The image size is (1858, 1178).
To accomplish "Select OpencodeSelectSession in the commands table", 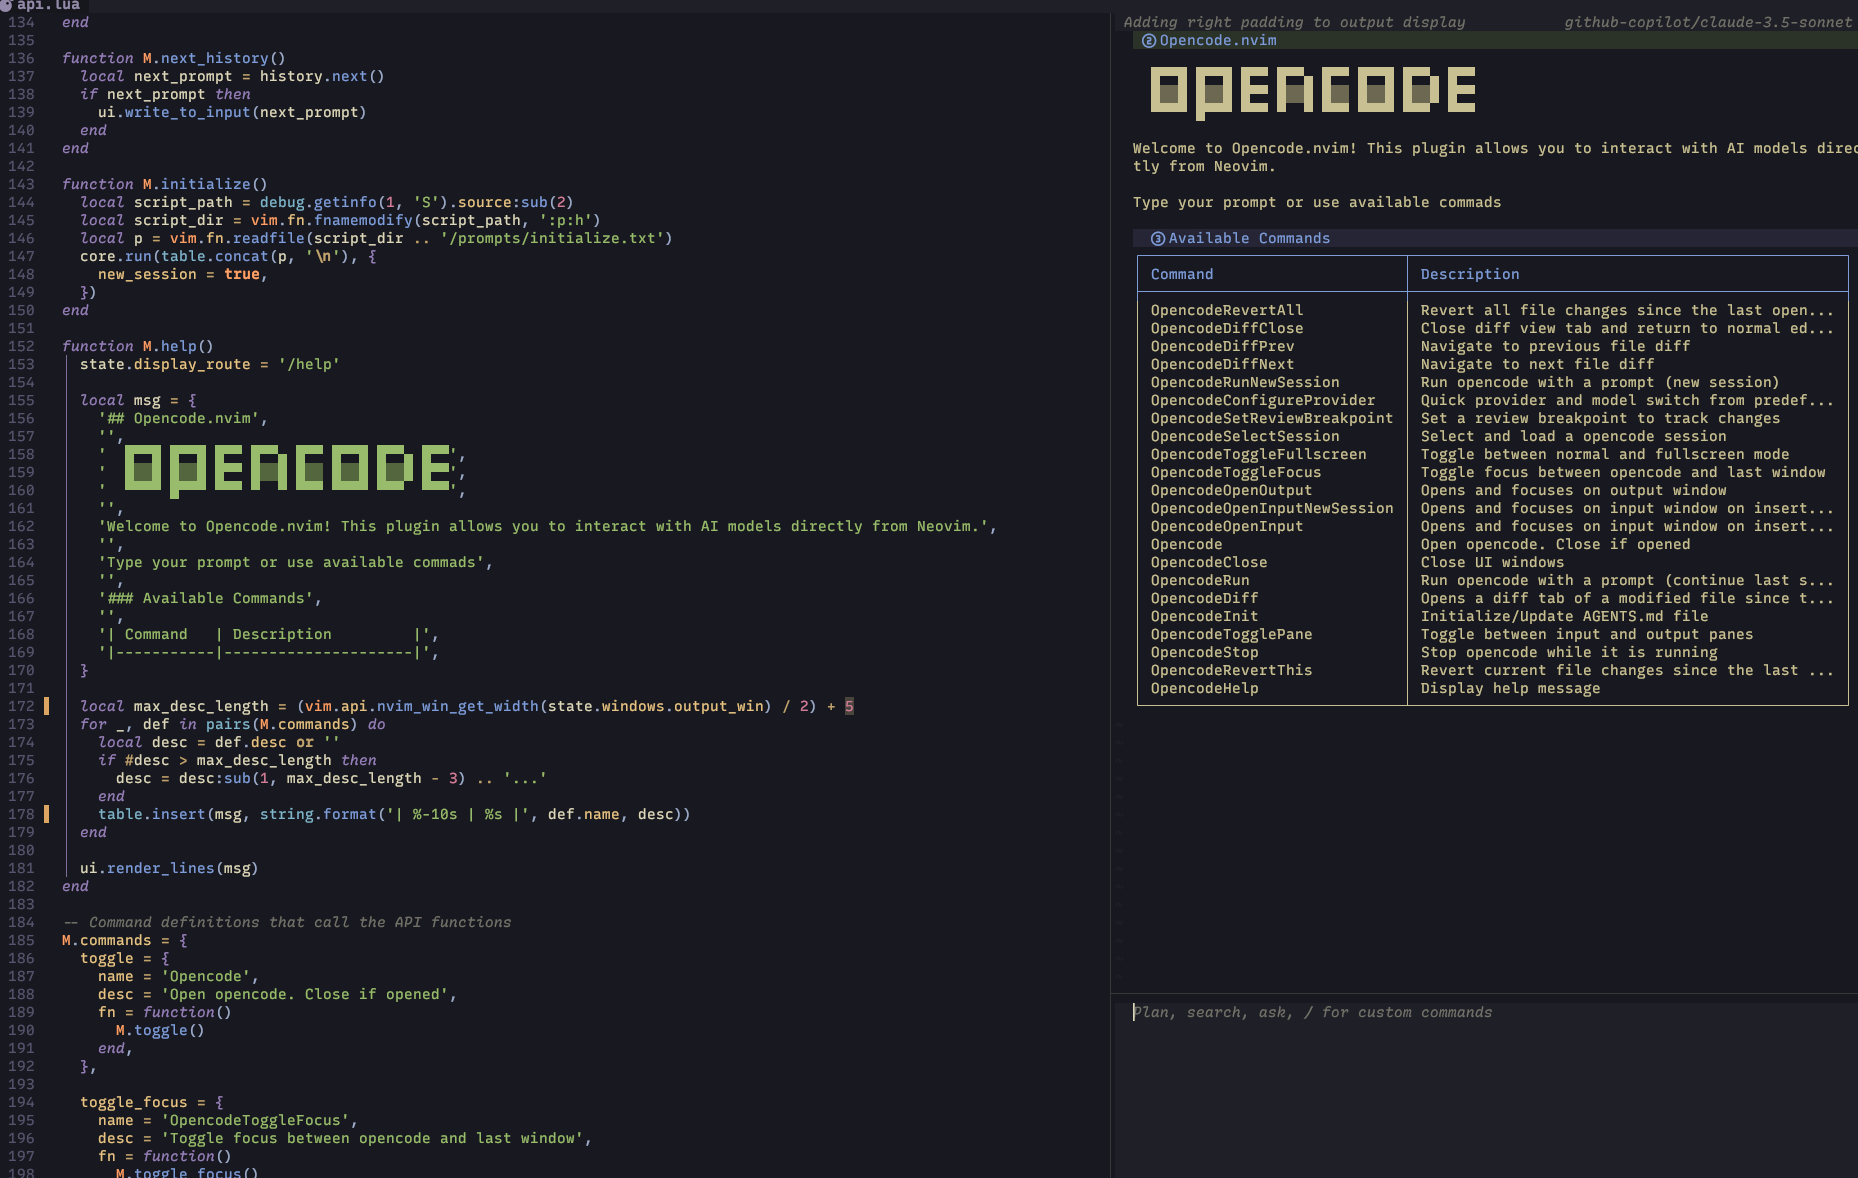I will 1245,436.
